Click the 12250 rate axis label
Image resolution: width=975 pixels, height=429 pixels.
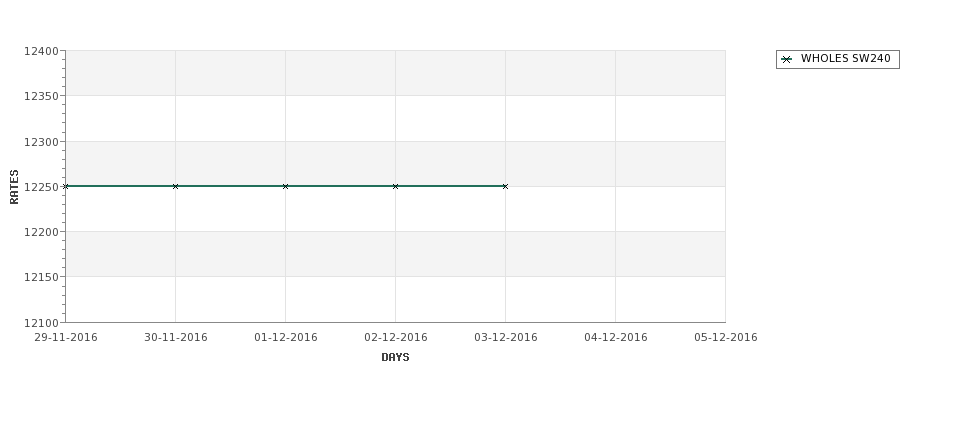(x=41, y=187)
